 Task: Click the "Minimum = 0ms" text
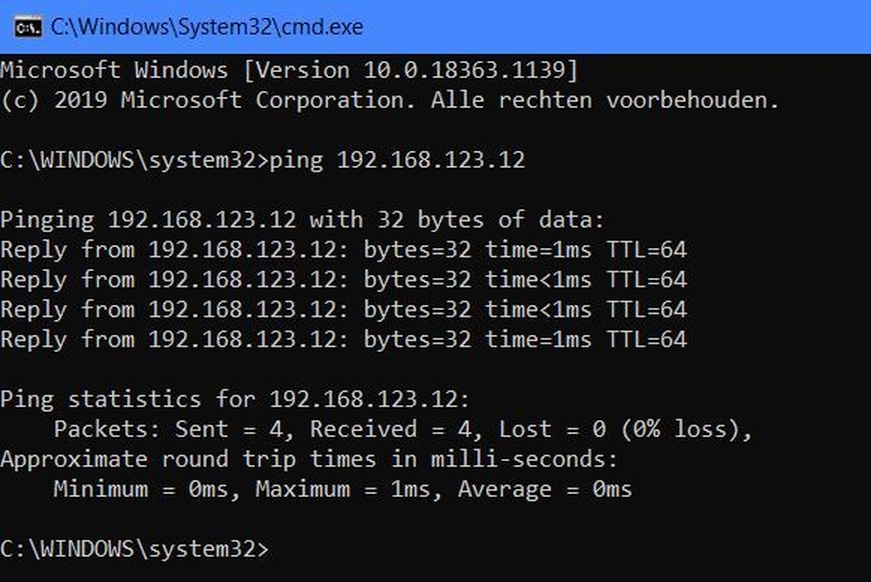[147, 490]
